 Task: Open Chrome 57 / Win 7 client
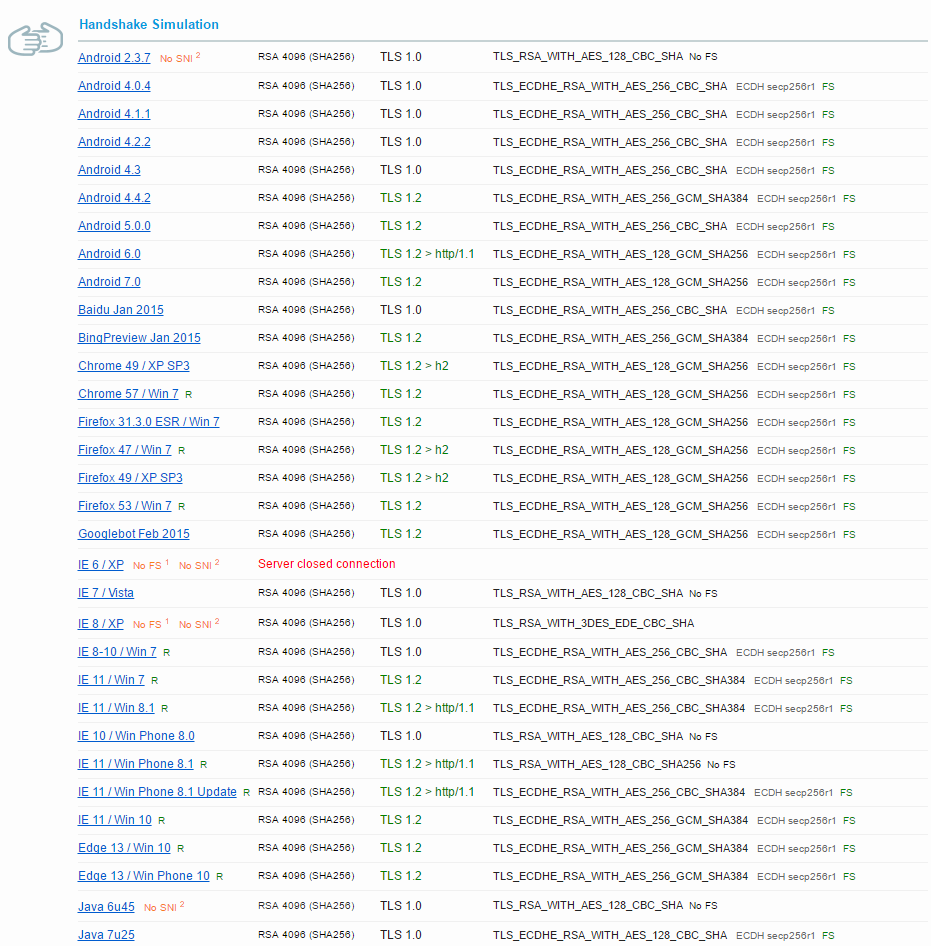128,394
